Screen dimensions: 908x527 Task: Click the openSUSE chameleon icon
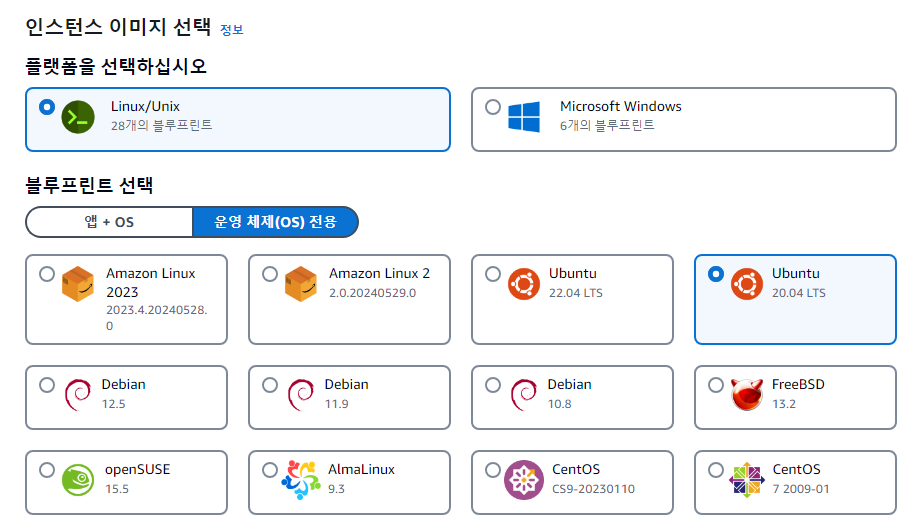click(x=78, y=480)
